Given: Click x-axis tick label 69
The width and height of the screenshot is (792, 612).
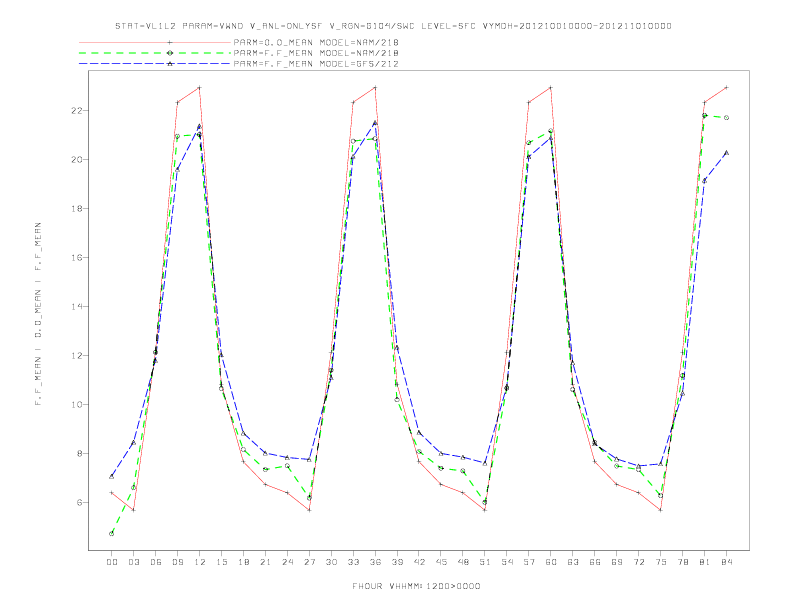Looking at the screenshot, I should point(617,562).
